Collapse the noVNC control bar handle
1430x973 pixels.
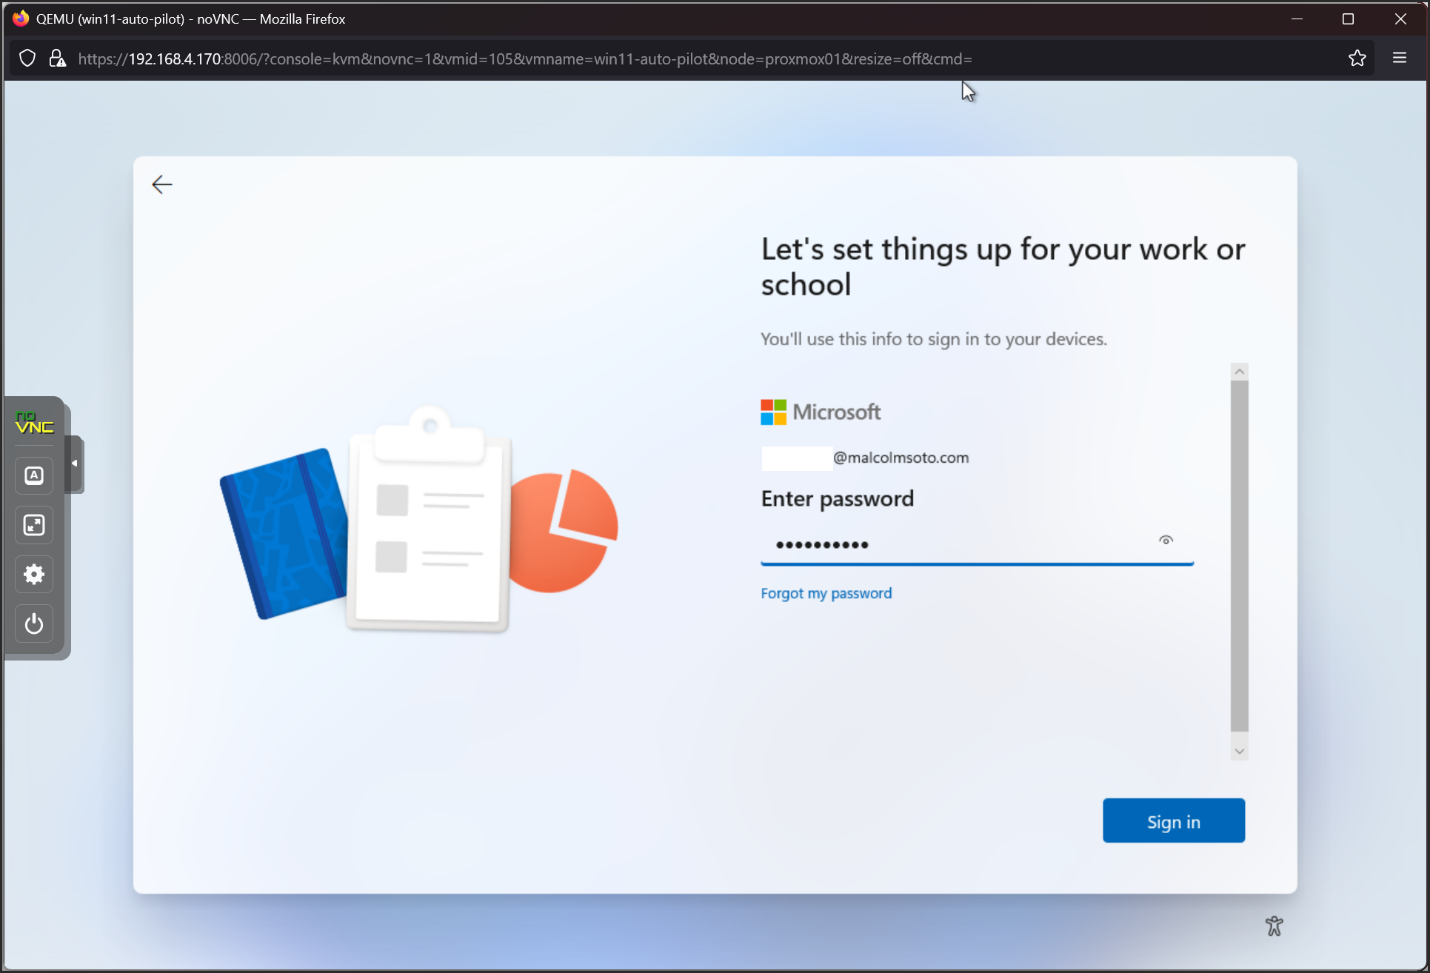click(74, 464)
